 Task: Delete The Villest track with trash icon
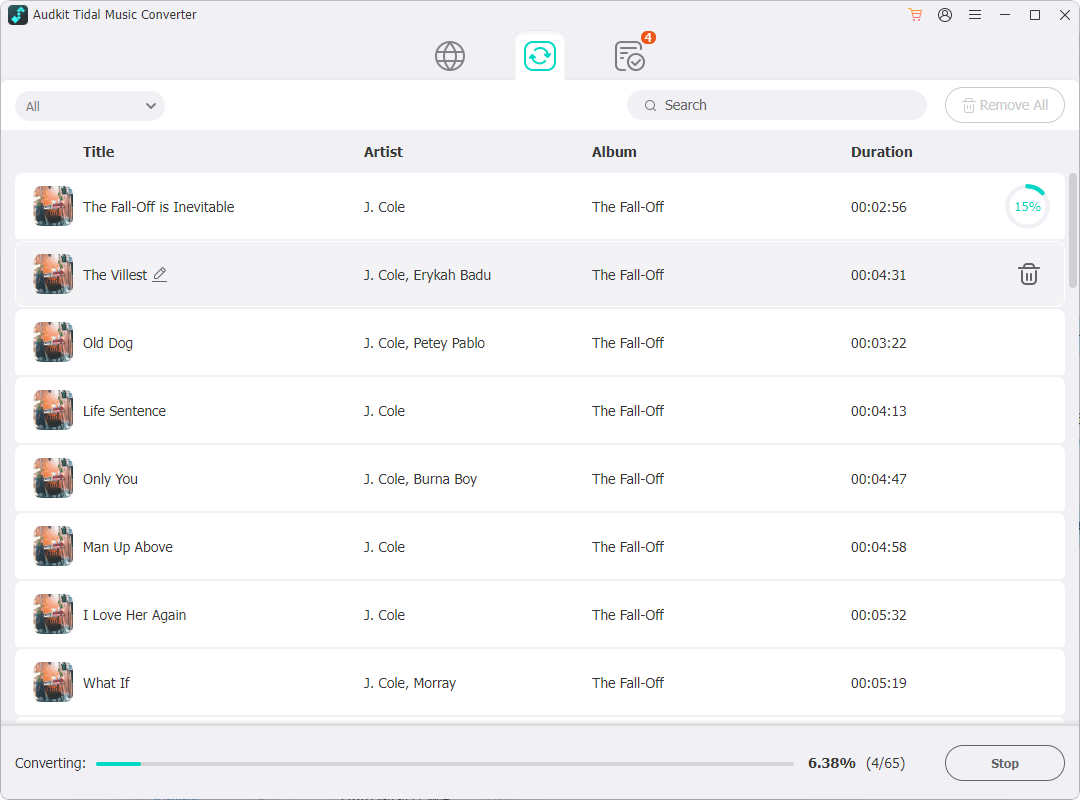coord(1028,274)
